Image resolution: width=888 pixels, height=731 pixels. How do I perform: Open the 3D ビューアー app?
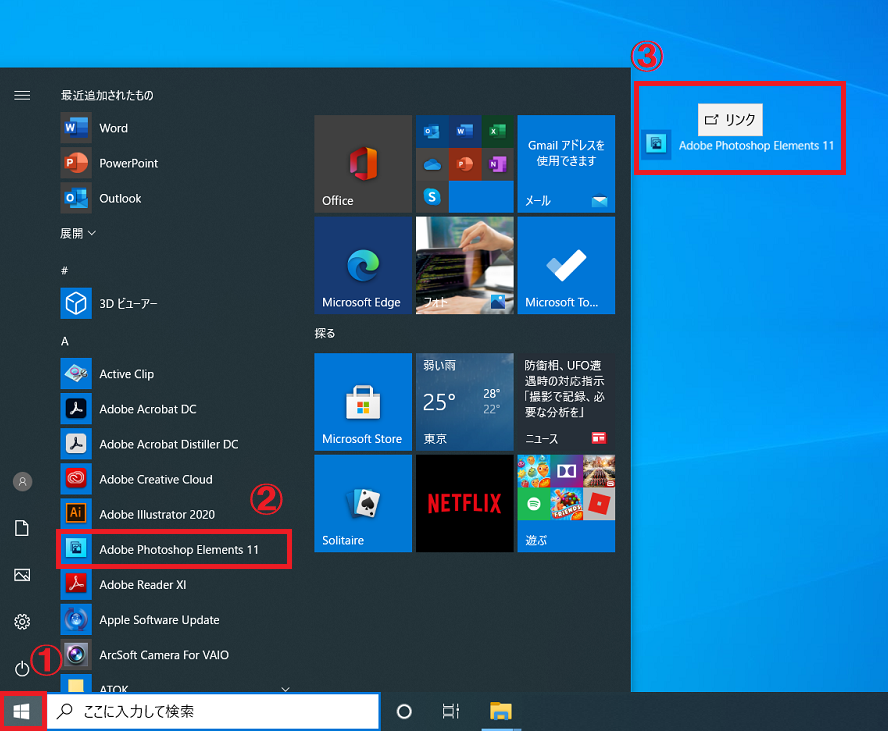(x=176, y=303)
